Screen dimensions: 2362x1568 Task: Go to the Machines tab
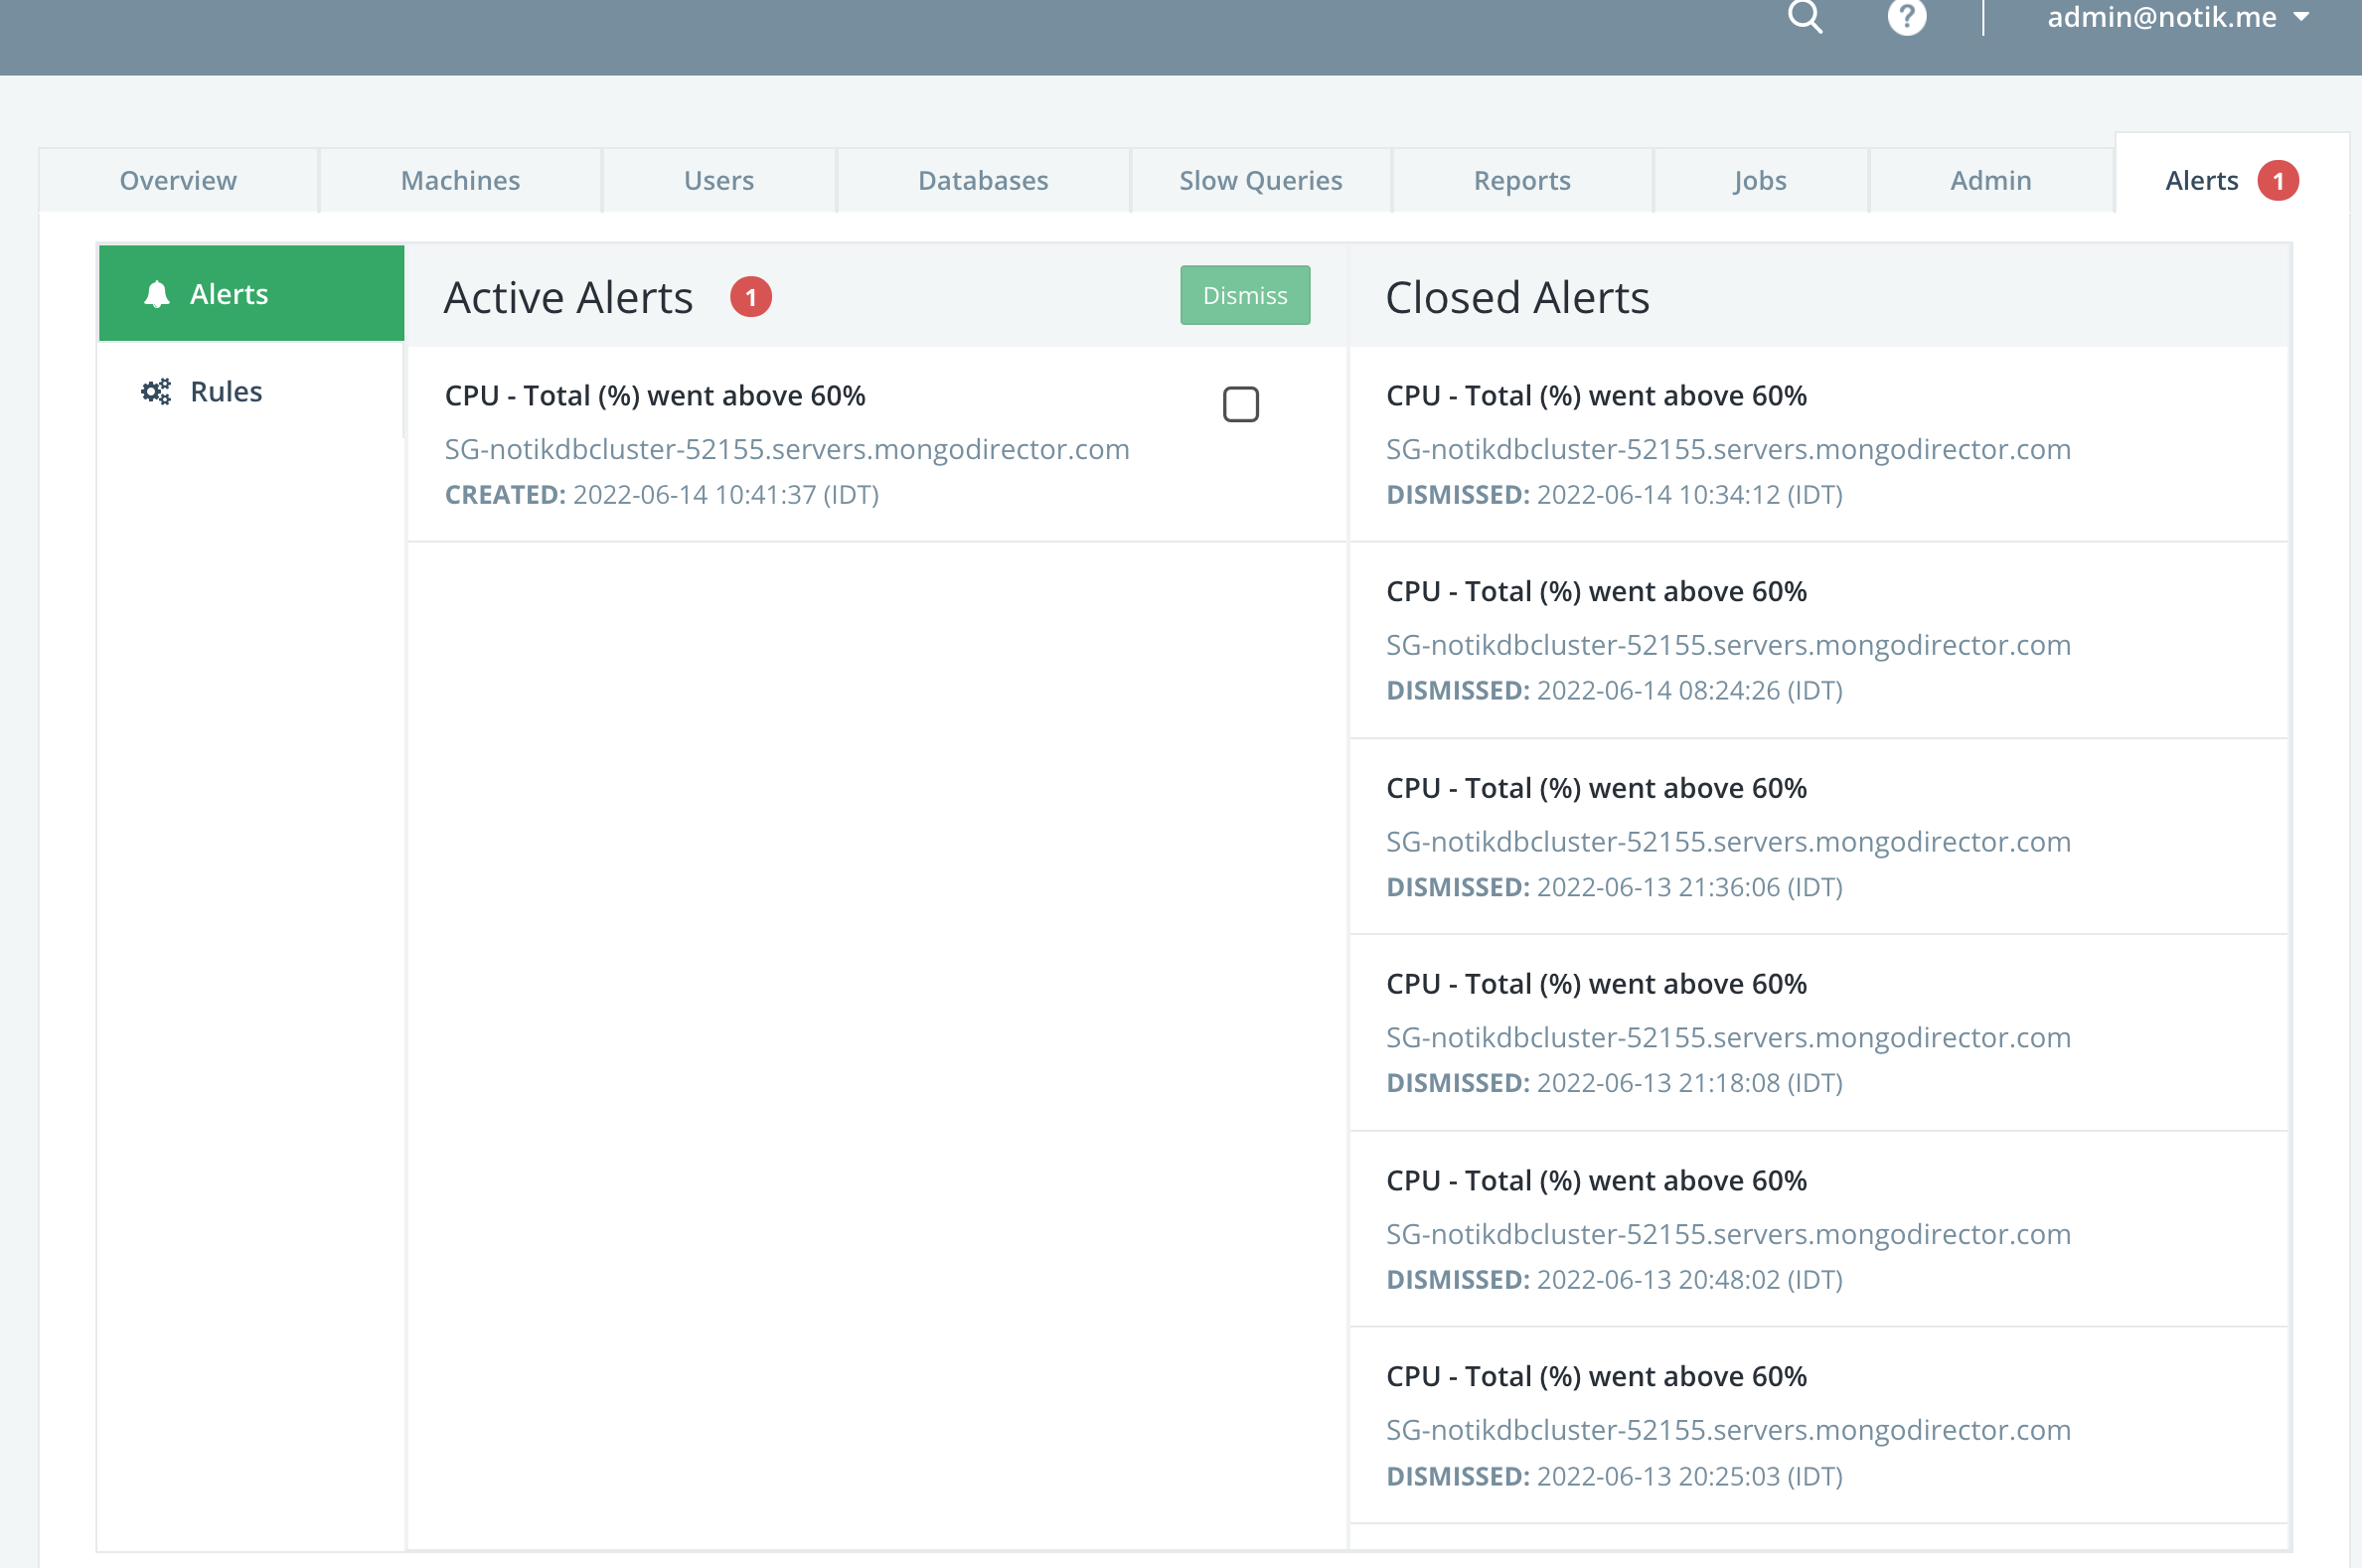point(460,181)
